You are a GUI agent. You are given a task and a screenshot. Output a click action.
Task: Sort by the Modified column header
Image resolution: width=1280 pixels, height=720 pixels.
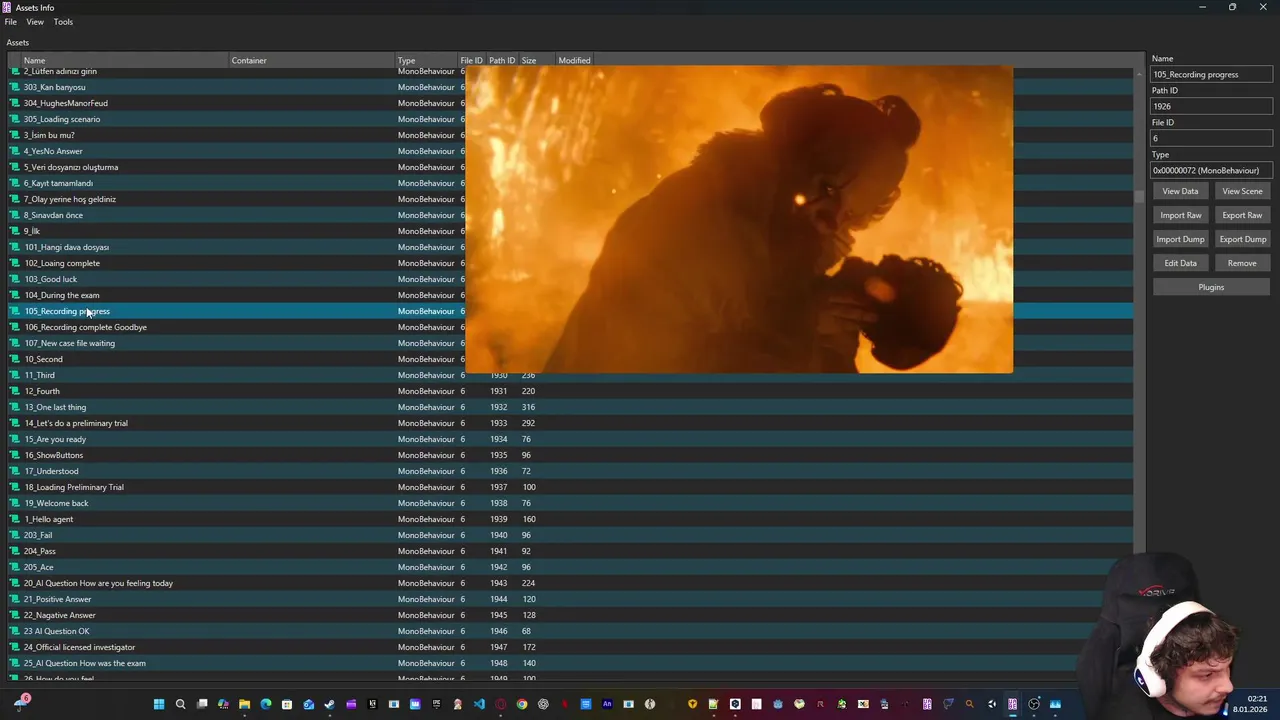click(x=574, y=60)
